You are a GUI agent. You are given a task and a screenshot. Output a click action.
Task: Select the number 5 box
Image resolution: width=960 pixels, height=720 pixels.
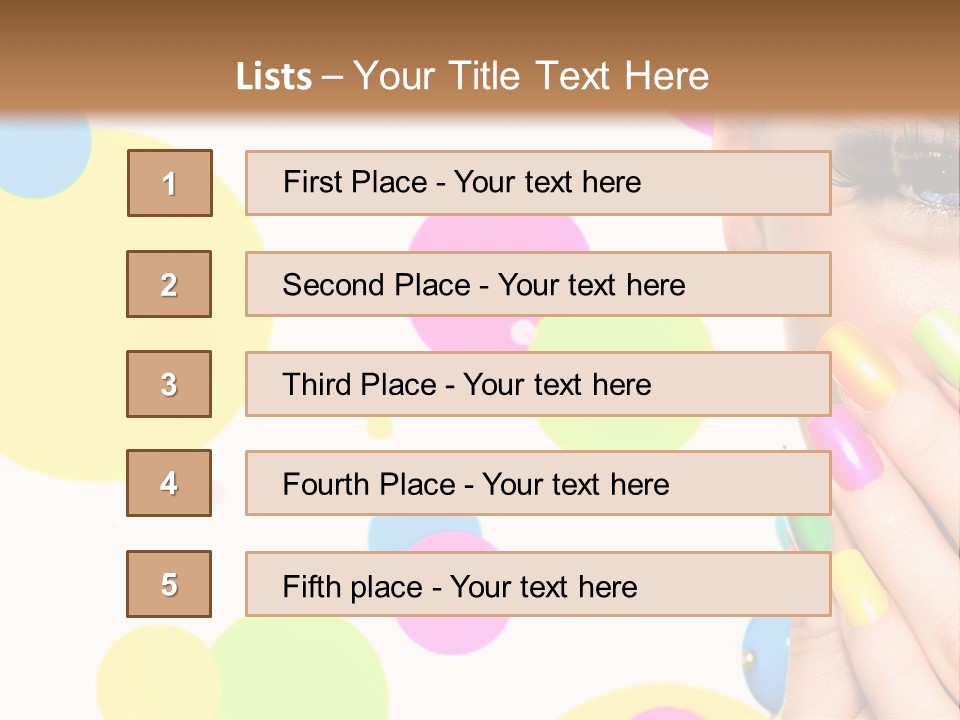tap(169, 584)
